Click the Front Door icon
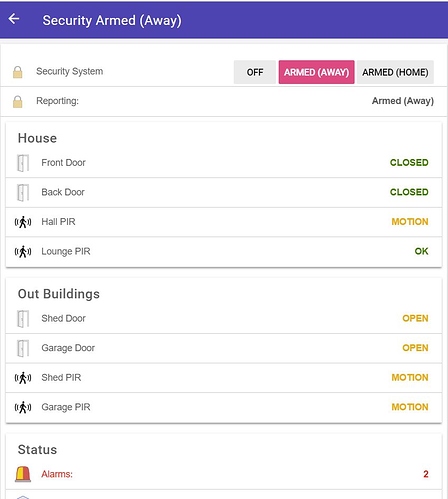The height and width of the screenshot is (499, 448). tap(23, 163)
